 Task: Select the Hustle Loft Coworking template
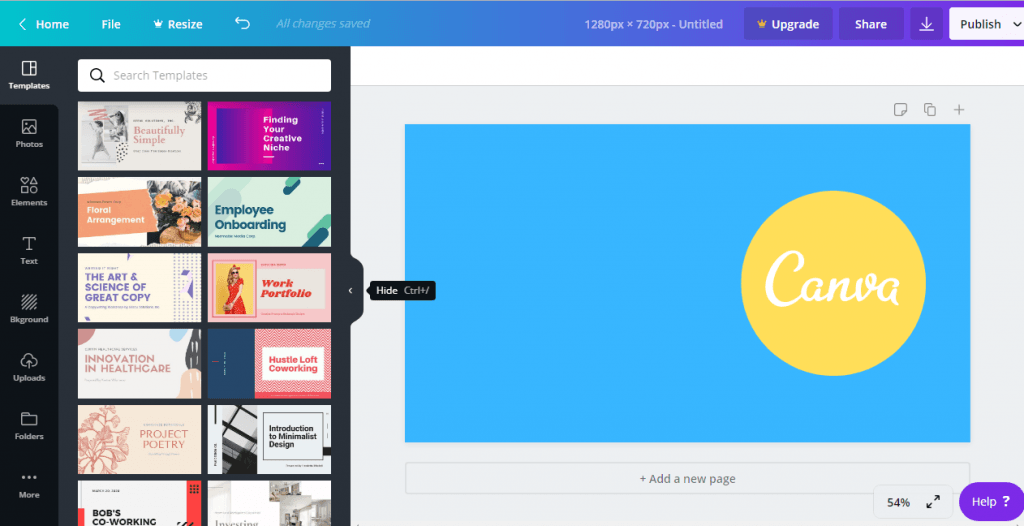[x=269, y=363]
